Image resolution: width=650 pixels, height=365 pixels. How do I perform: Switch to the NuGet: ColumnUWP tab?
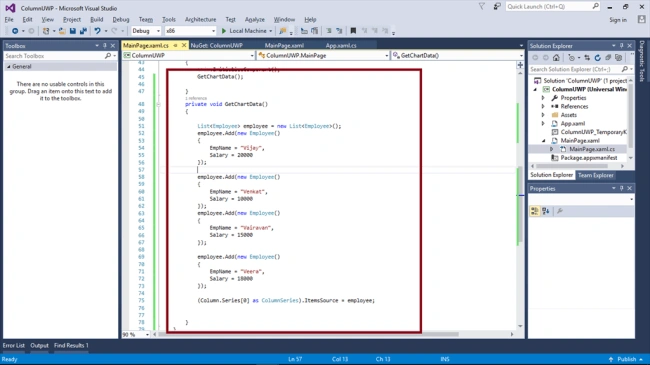tap(216, 45)
